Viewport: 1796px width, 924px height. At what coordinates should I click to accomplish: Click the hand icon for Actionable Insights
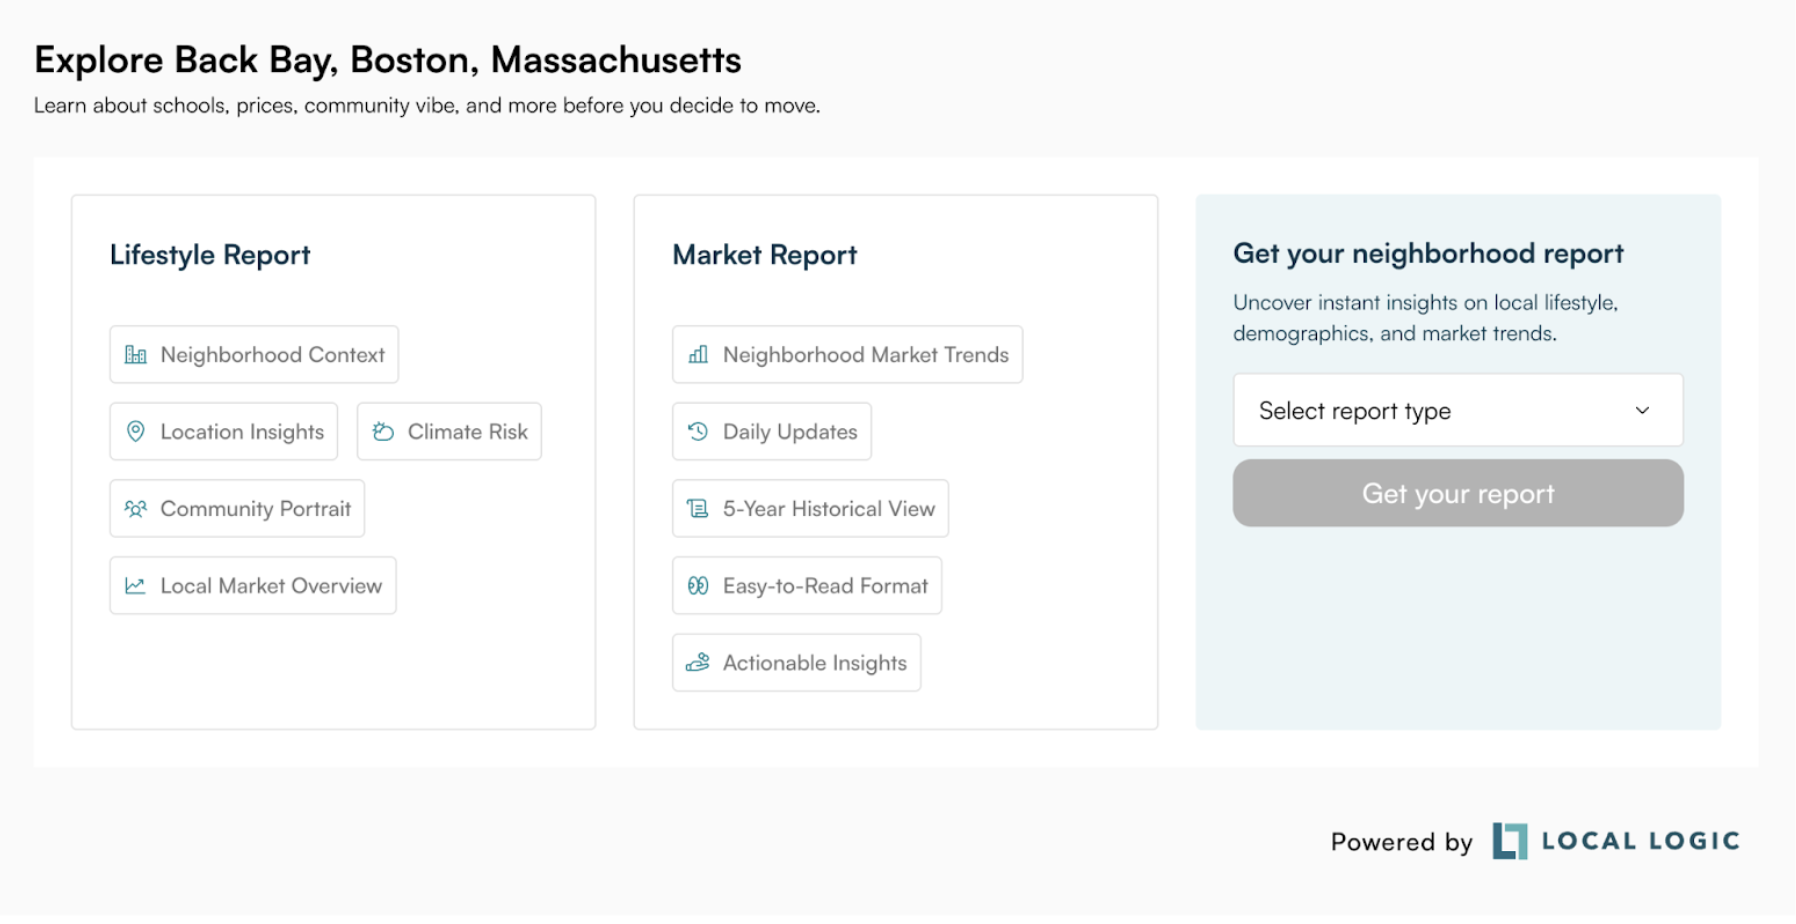click(x=698, y=663)
